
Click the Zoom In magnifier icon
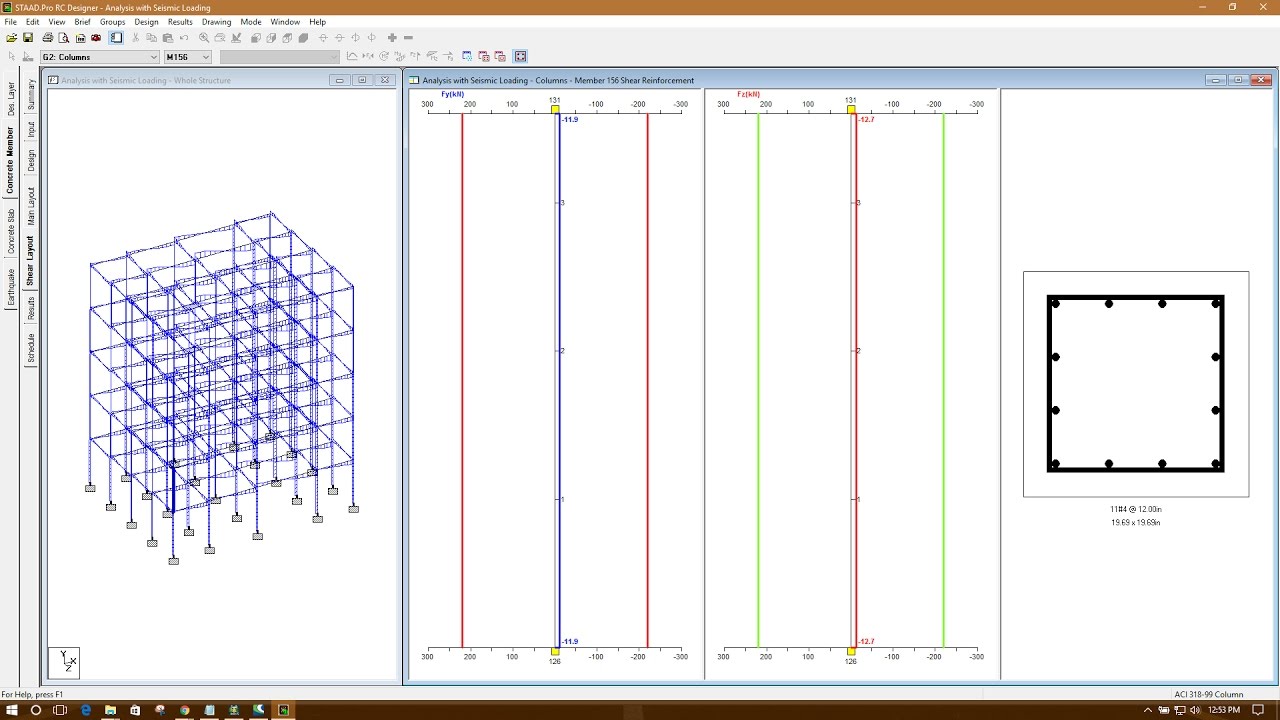pyautogui.click(x=201, y=37)
